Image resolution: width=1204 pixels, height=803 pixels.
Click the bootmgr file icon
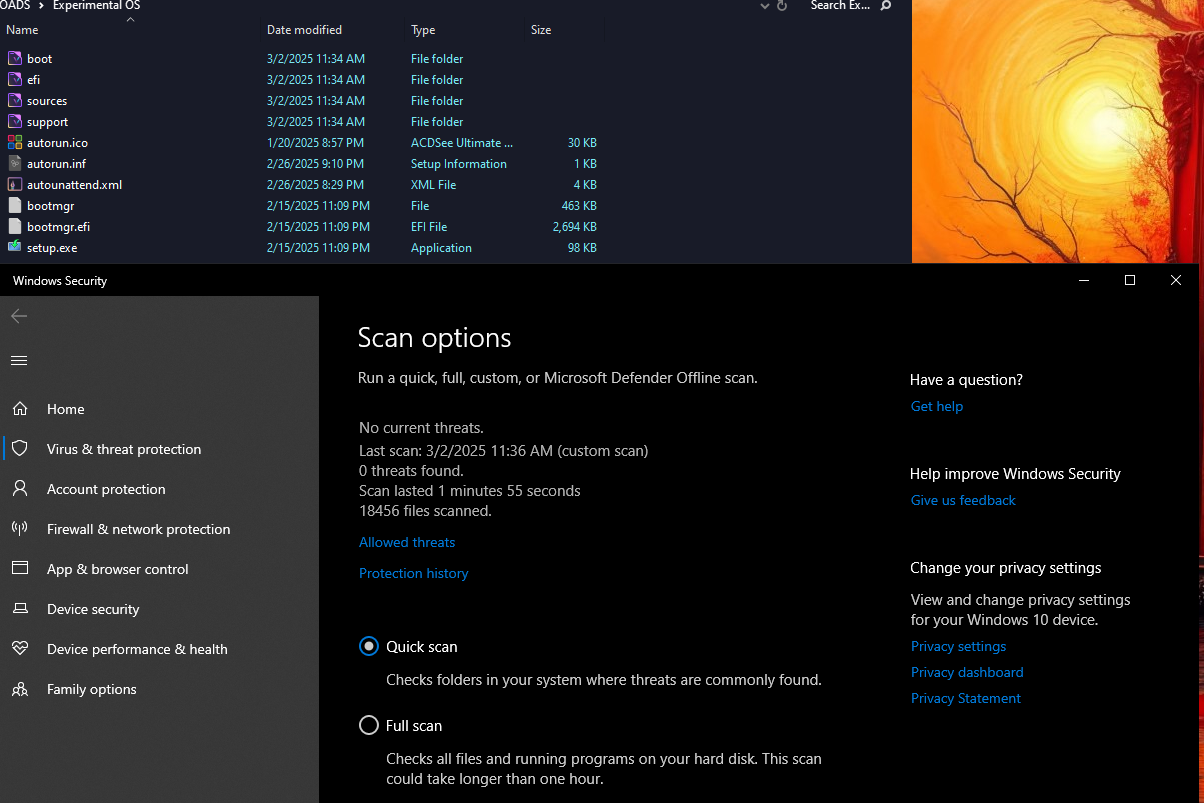click(x=14, y=206)
